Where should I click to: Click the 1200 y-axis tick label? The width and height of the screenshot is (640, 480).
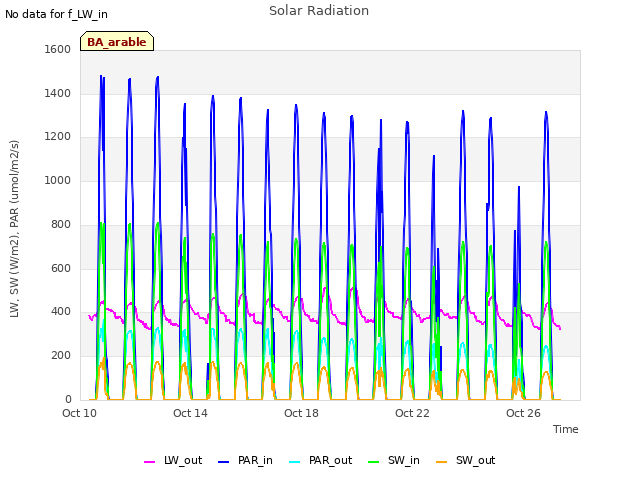(x=58, y=137)
